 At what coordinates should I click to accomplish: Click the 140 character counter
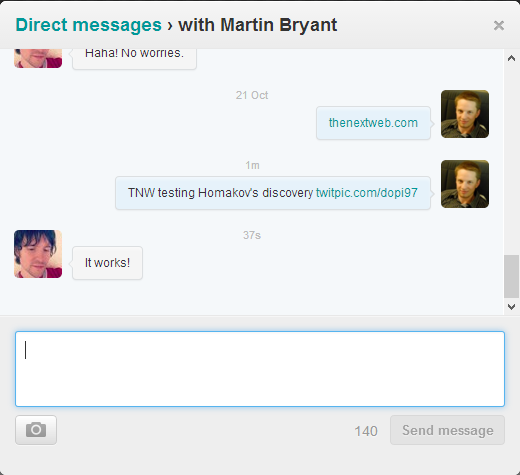[x=366, y=431]
